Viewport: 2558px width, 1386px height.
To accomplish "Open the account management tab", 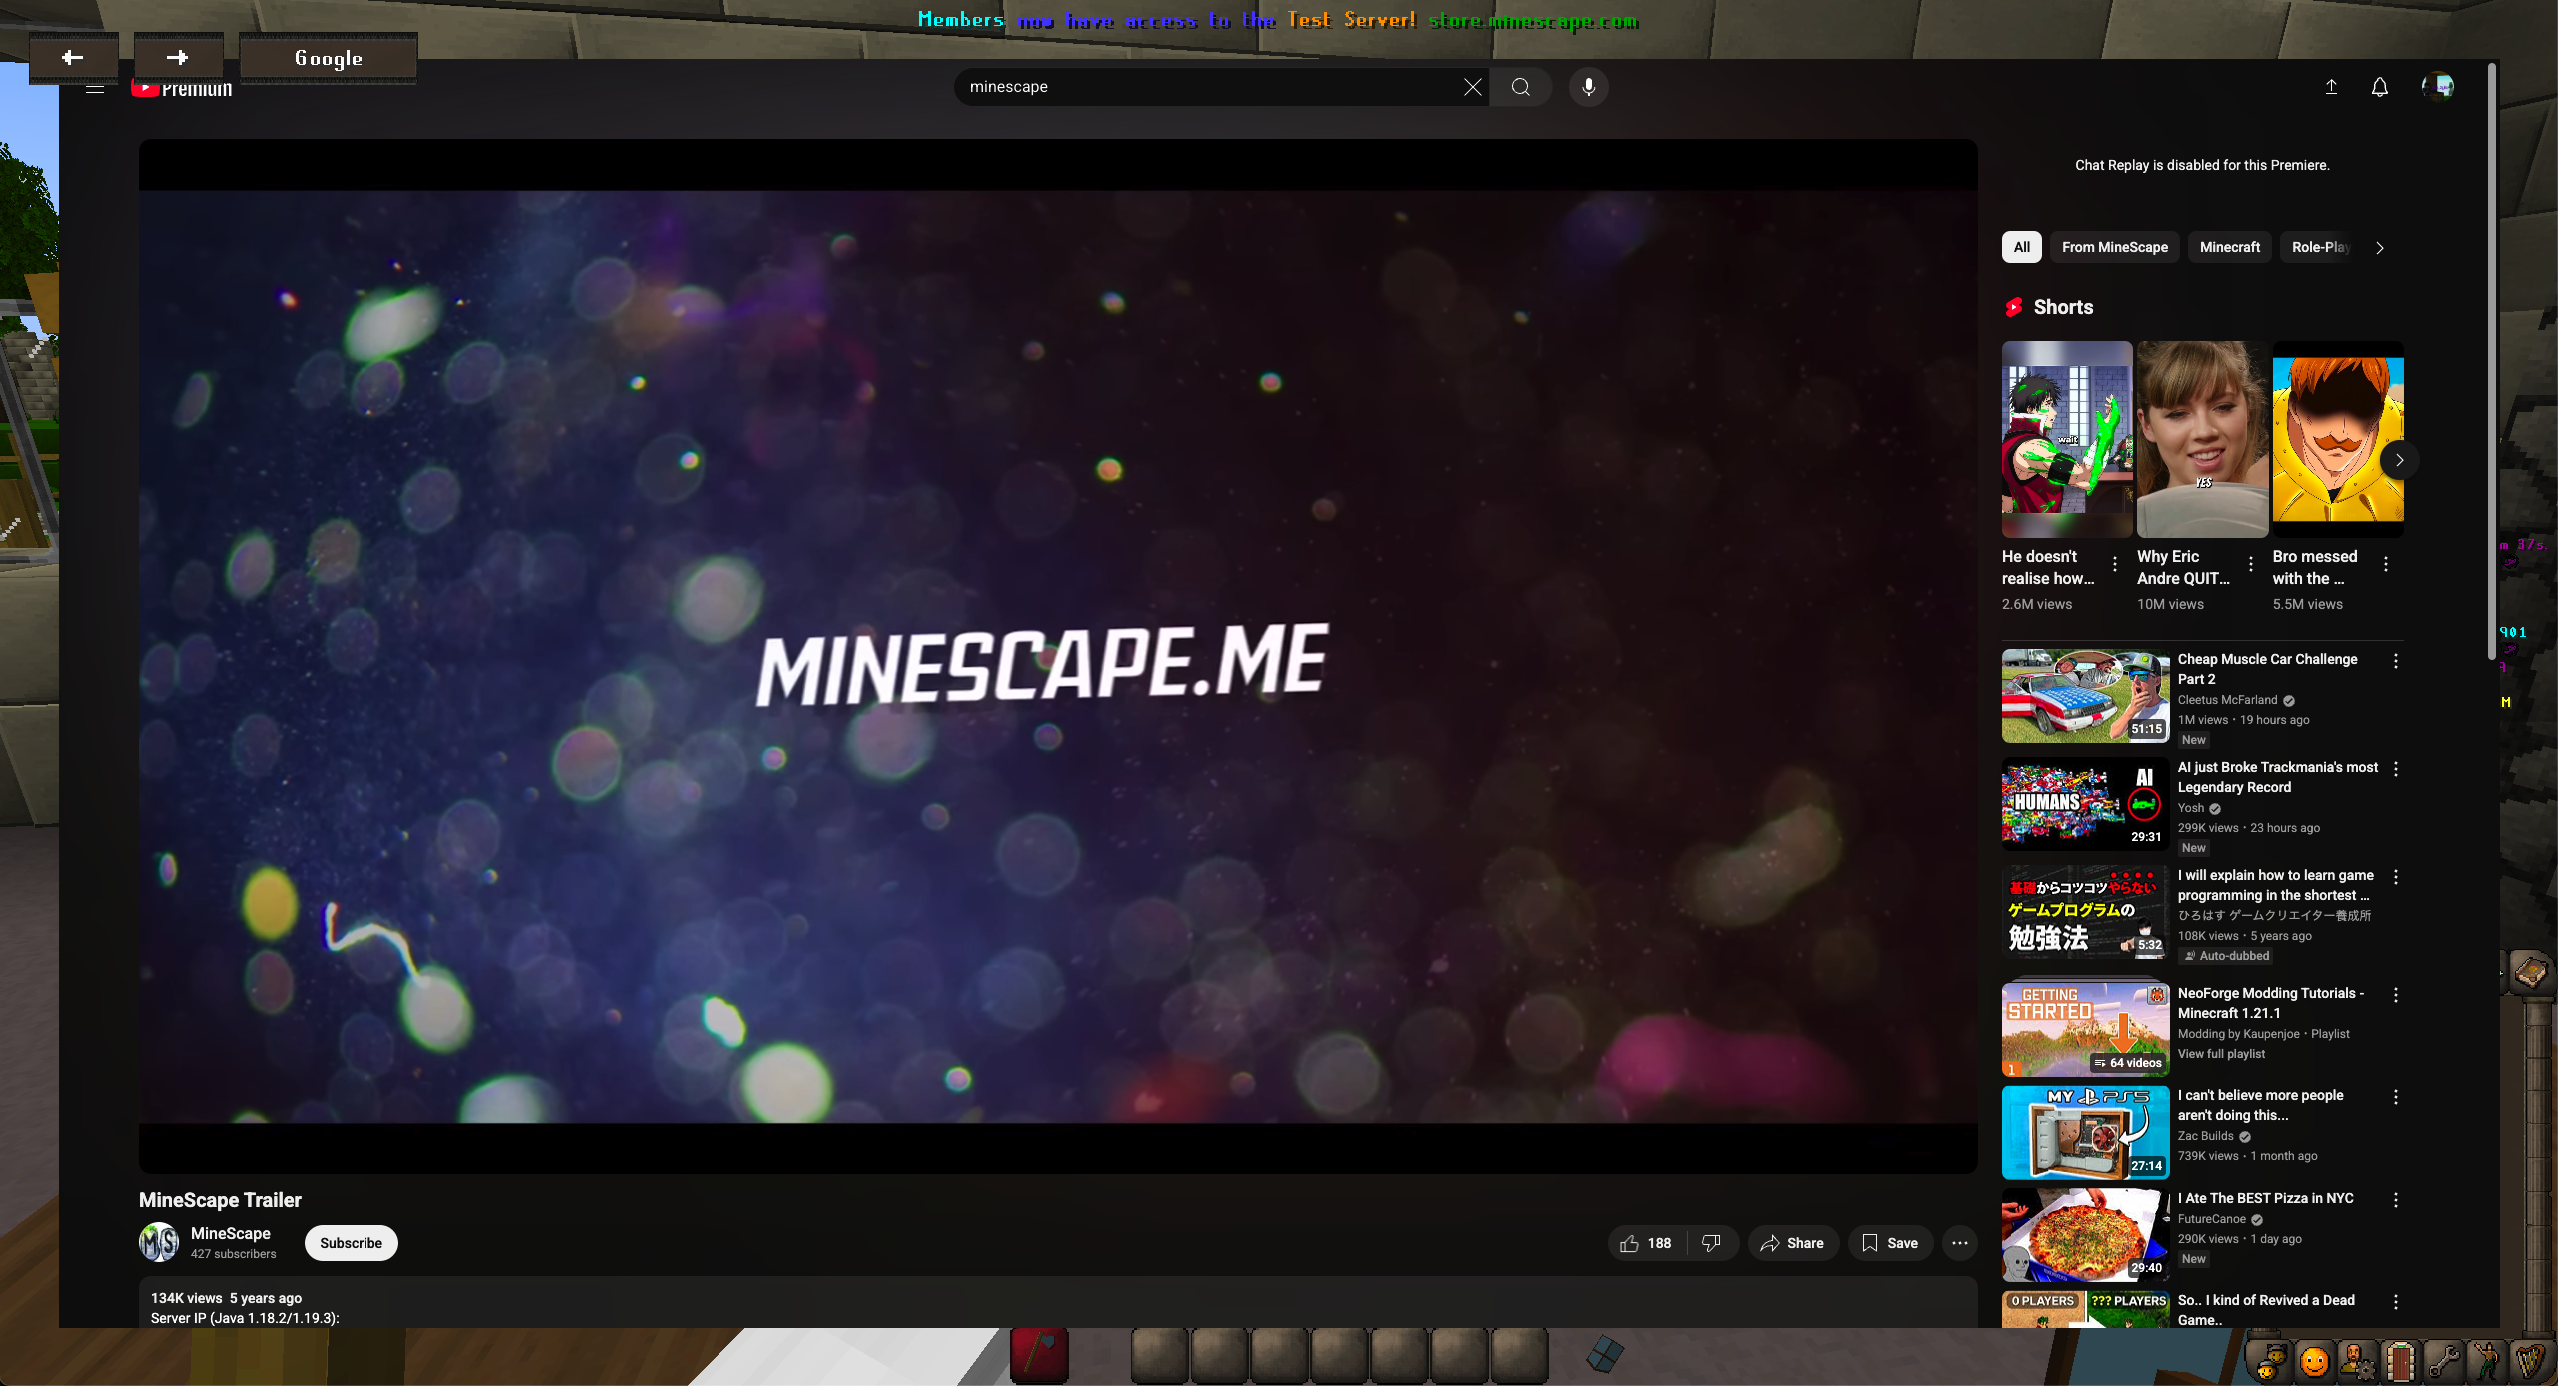I will tap(2357, 1361).
